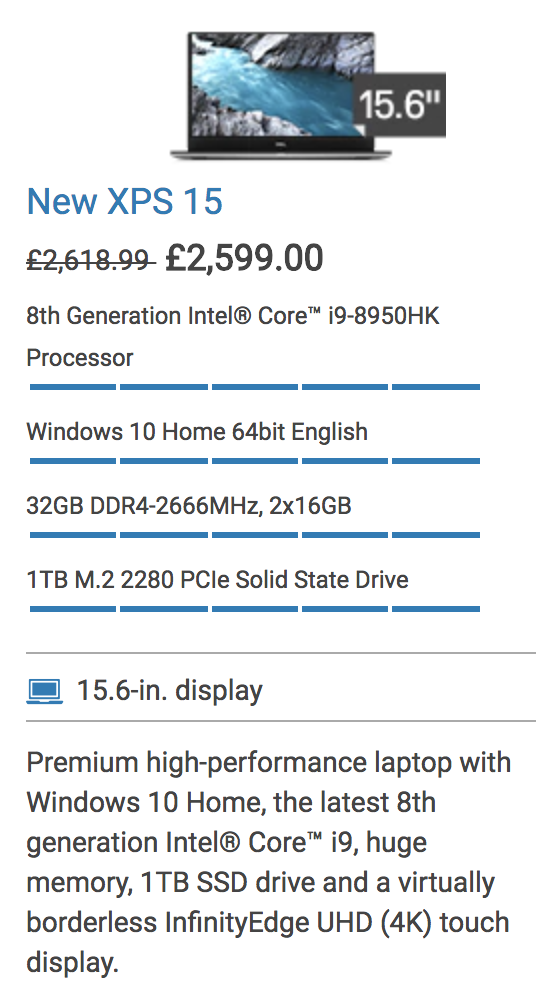
Task: Click last segment of memory rating bar
Action: click(436, 535)
